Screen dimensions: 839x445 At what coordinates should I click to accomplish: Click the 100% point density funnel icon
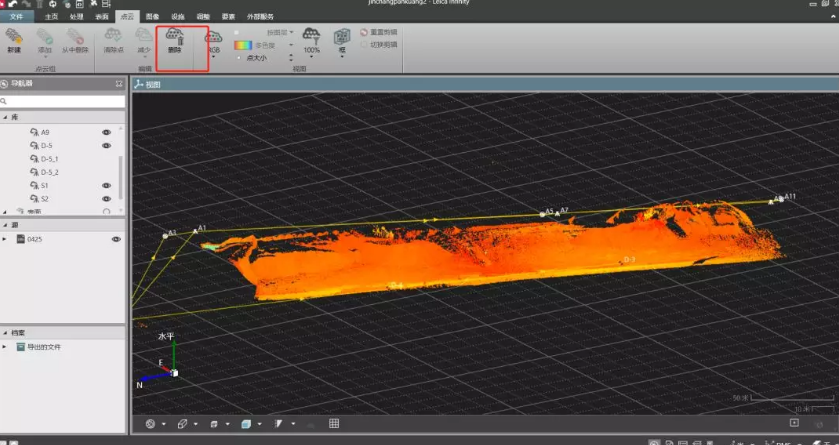coord(311,37)
